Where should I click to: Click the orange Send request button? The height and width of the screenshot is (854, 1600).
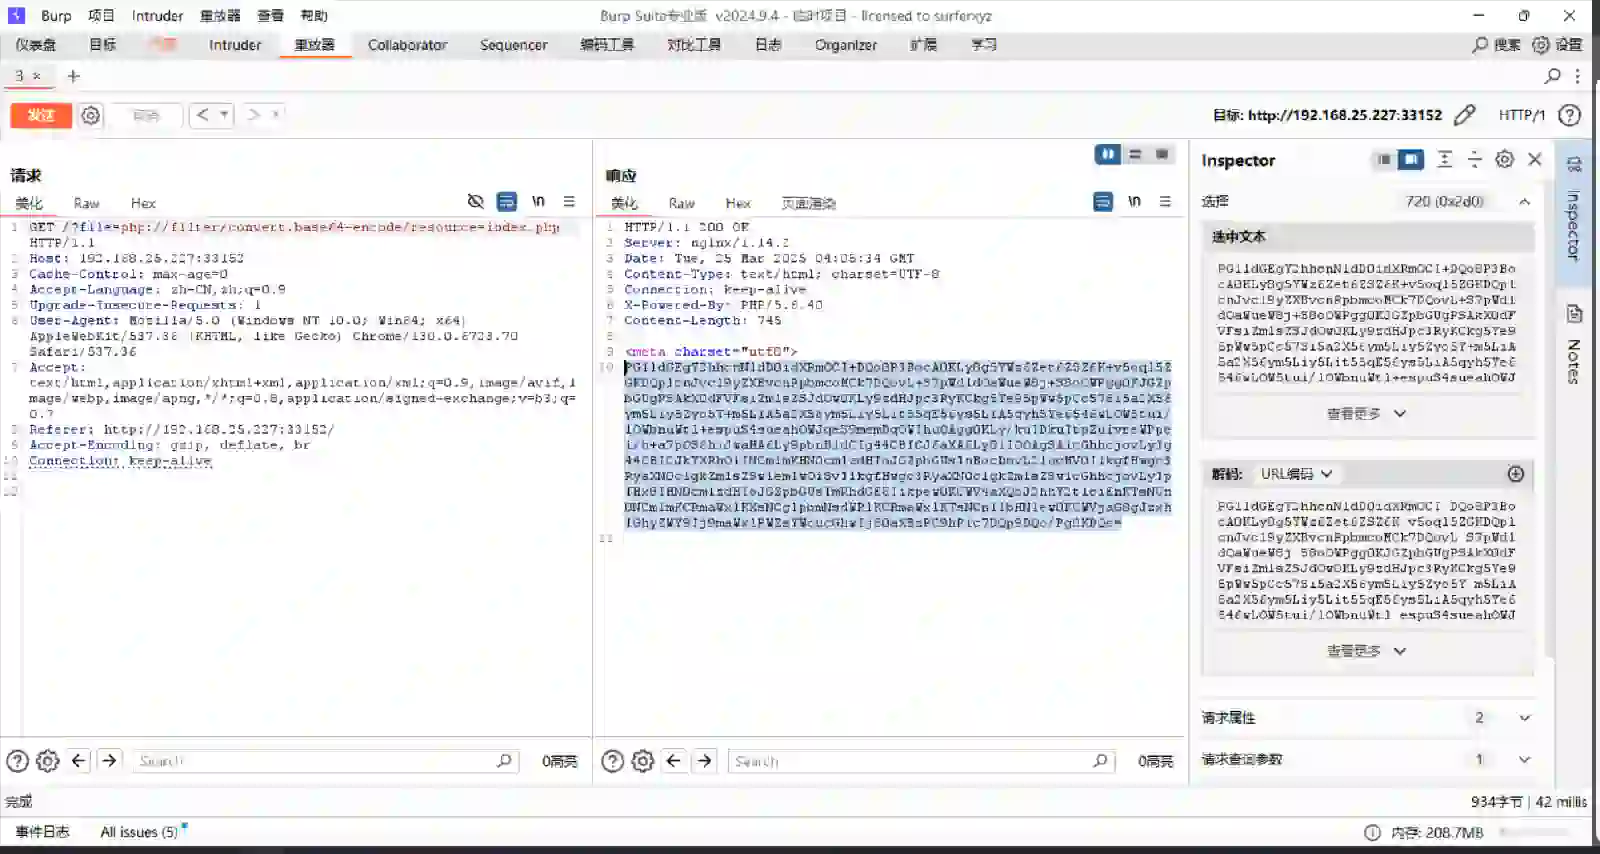[41, 115]
